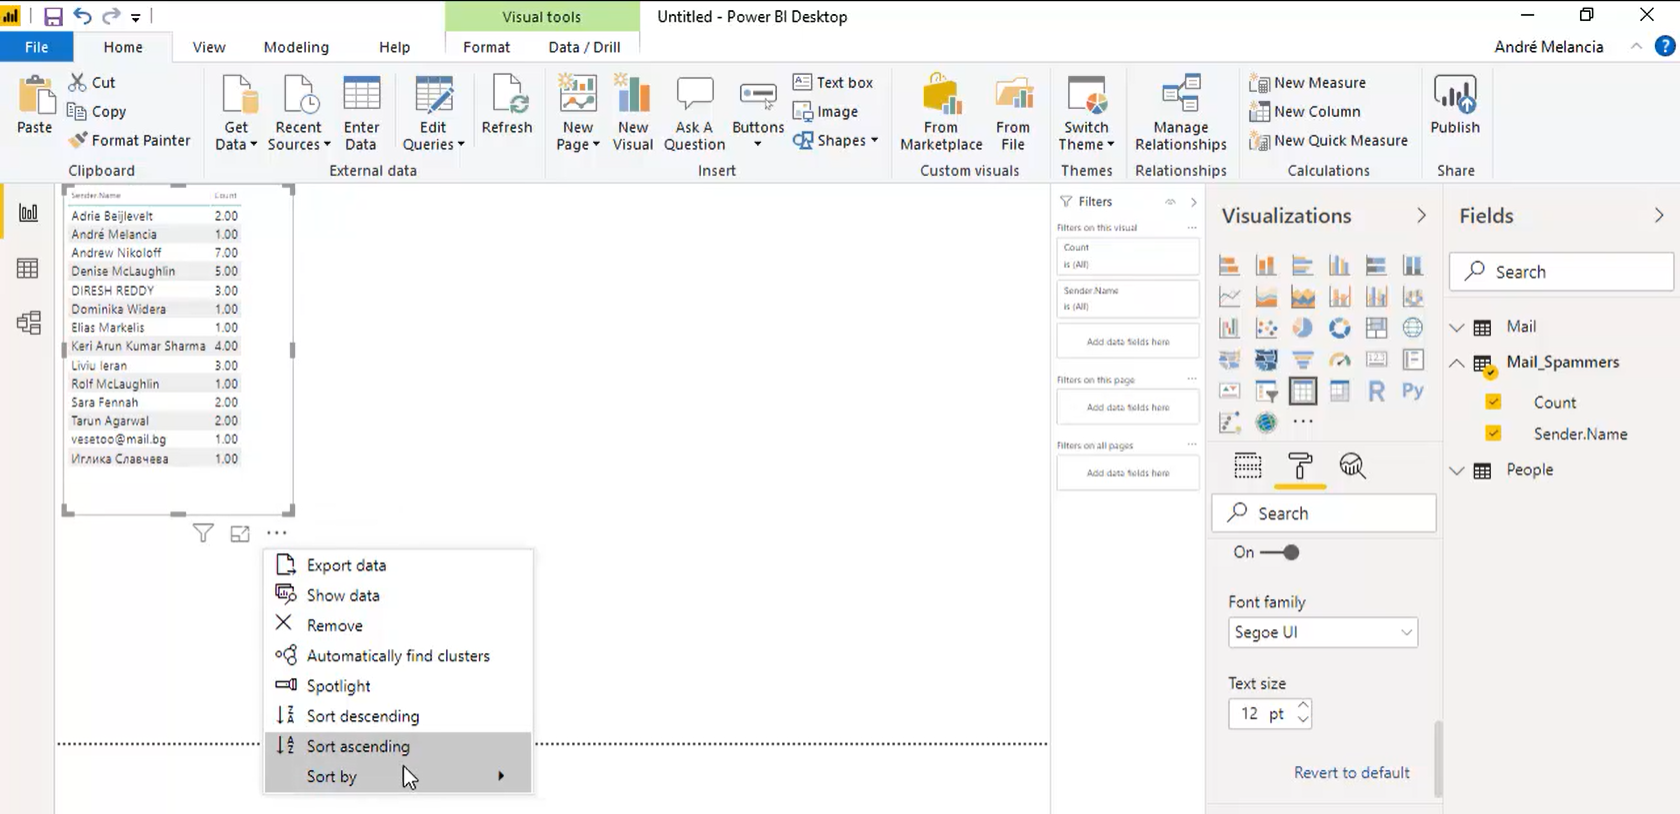Open the Shapes dropdown
Screen dimensions: 1680x814
coord(835,141)
